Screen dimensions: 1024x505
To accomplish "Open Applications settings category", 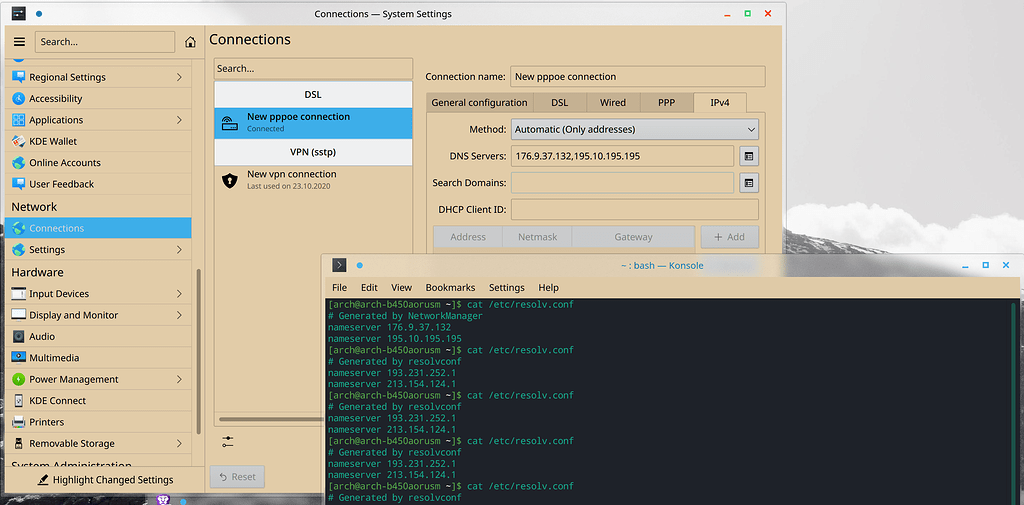I will (x=98, y=120).
